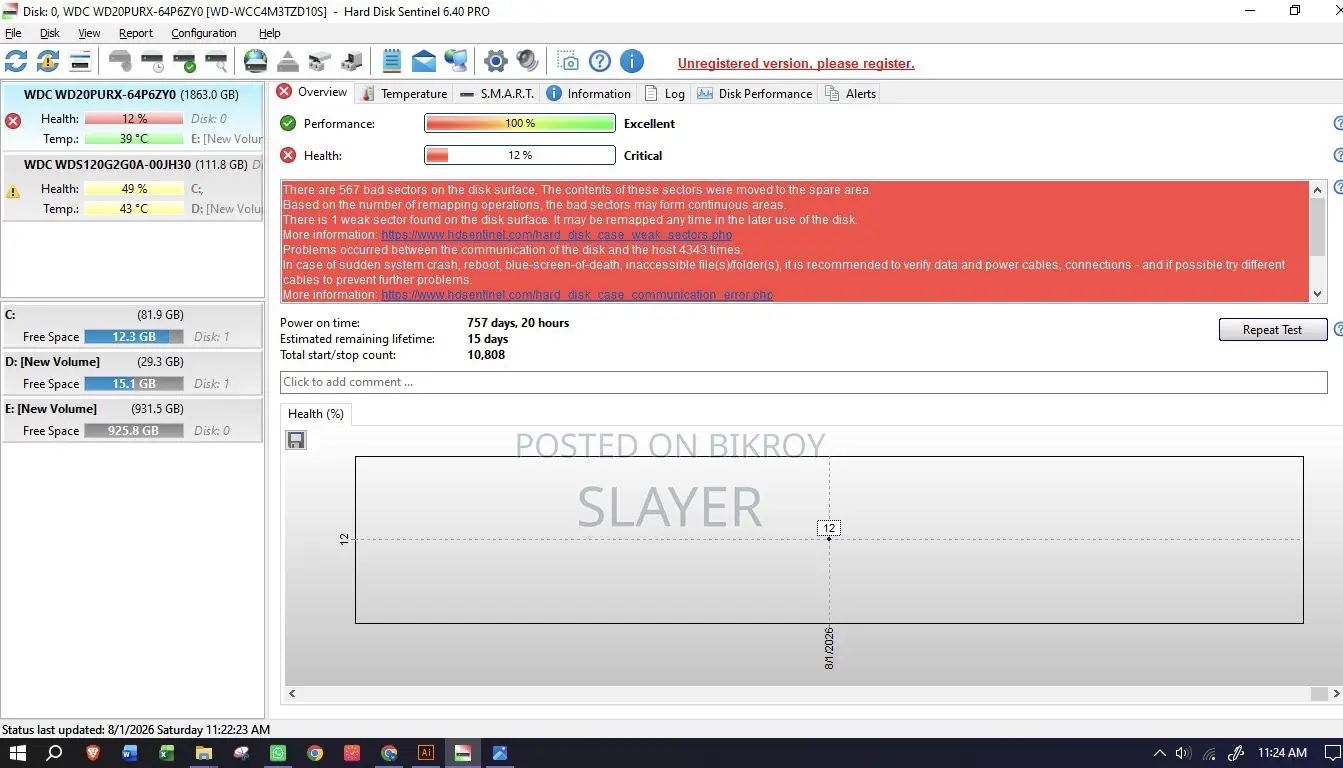Viewport: 1343px width, 768px height.
Task: Switch to the Log tab
Action: [x=665, y=94]
